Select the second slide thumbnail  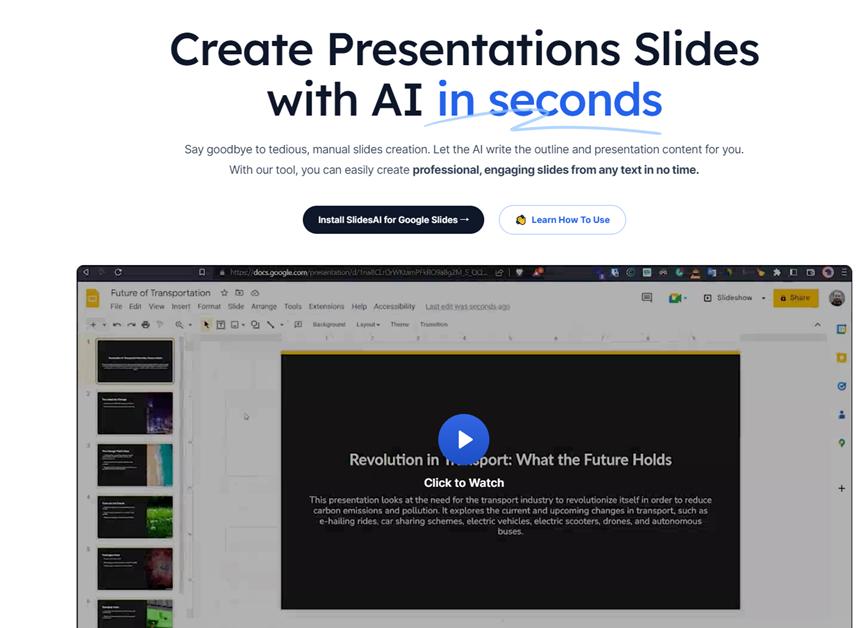(135, 412)
